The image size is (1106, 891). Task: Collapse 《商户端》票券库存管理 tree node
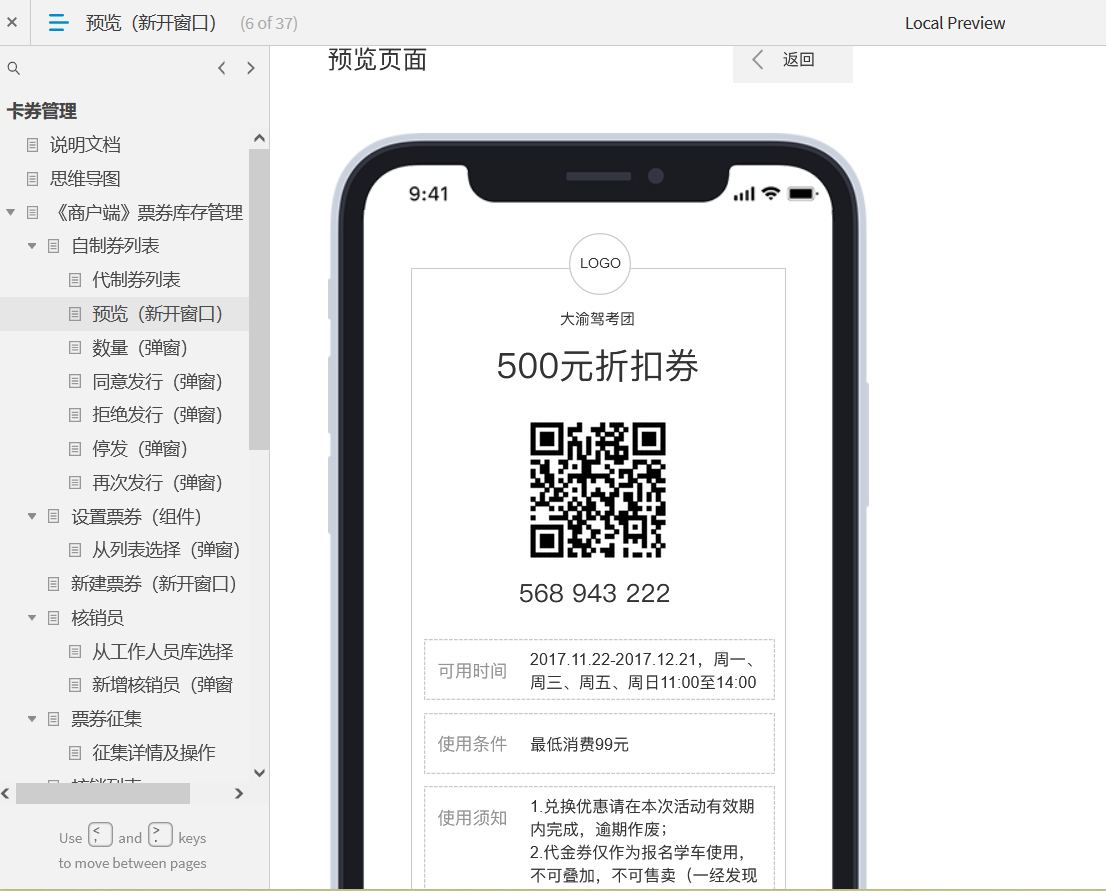click(x=11, y=212)
